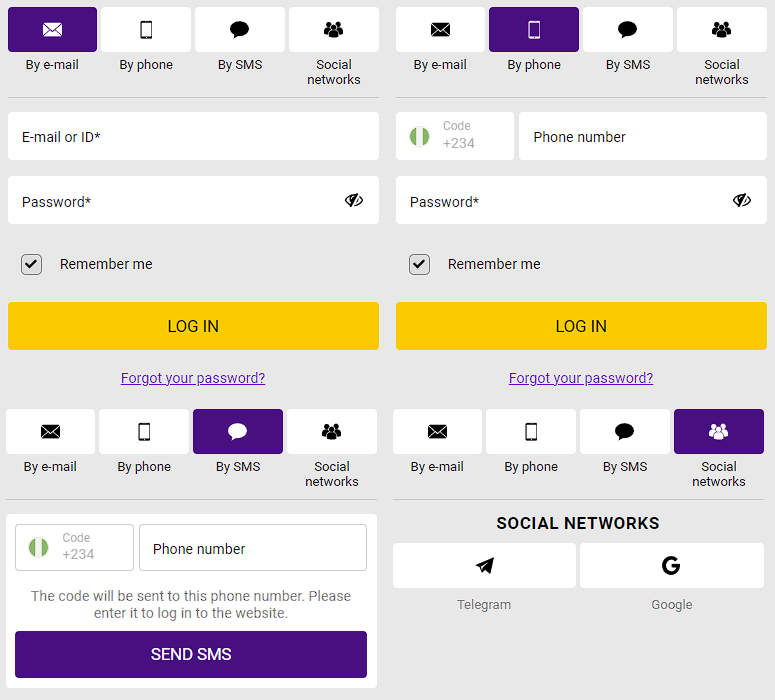Click speech bubble icon in the e-mail login panel
This screenshot has height=700, width=775.
point(239,30)
